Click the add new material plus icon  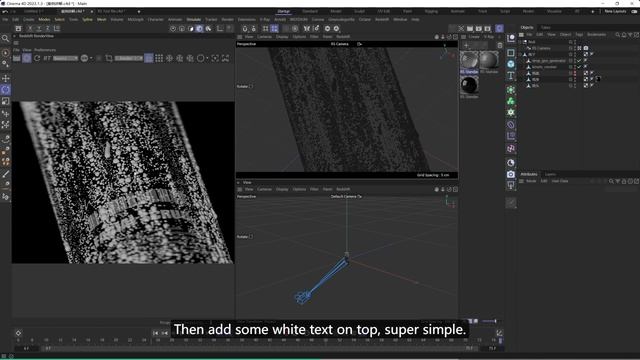tap(466, 45)
